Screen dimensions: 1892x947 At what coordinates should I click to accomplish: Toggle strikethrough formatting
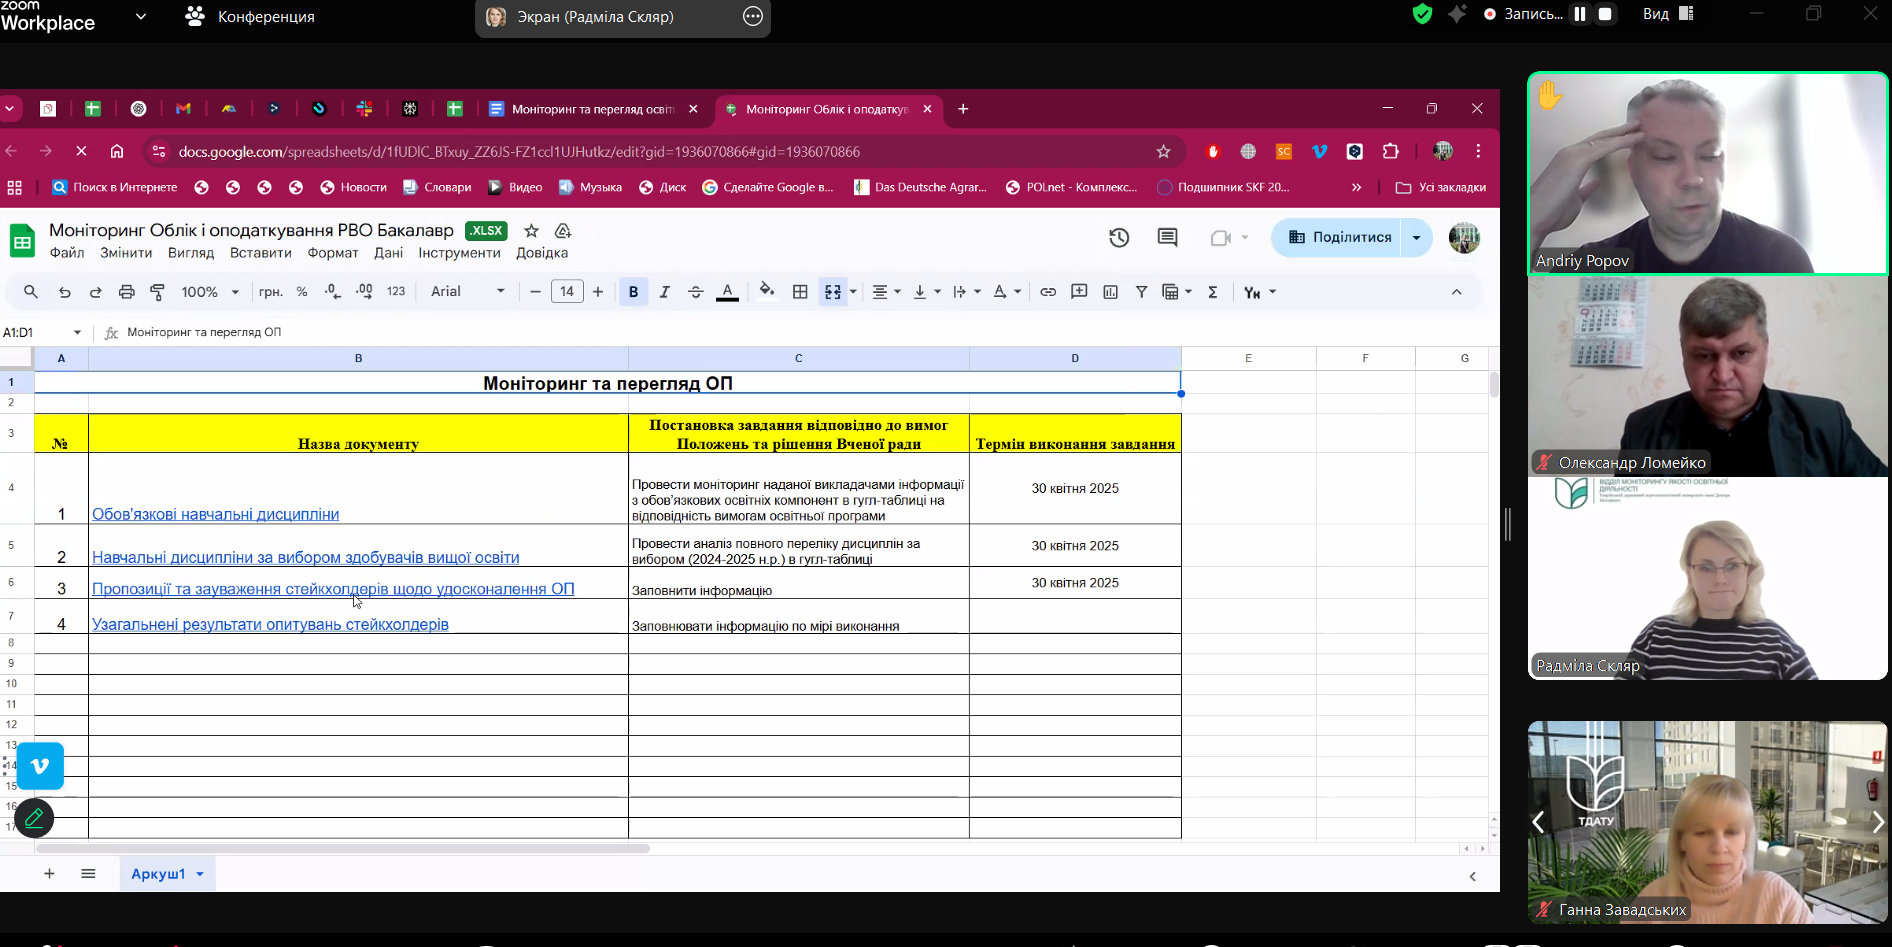[696, 292]
